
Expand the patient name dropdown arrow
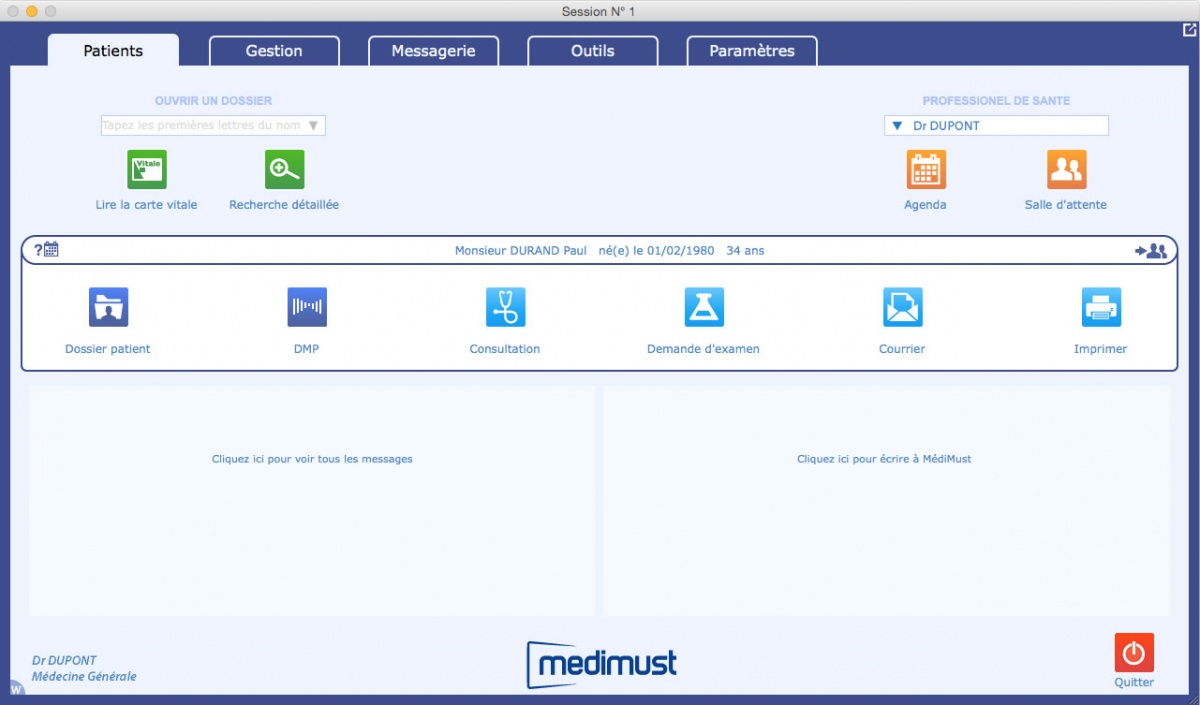click(x=313, y=126)
